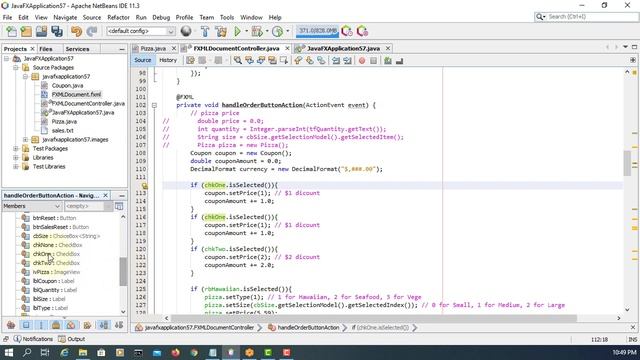Click the Stop Macro Recording square icon
This screenshot has height=360, width=640.
coord(373,61)
